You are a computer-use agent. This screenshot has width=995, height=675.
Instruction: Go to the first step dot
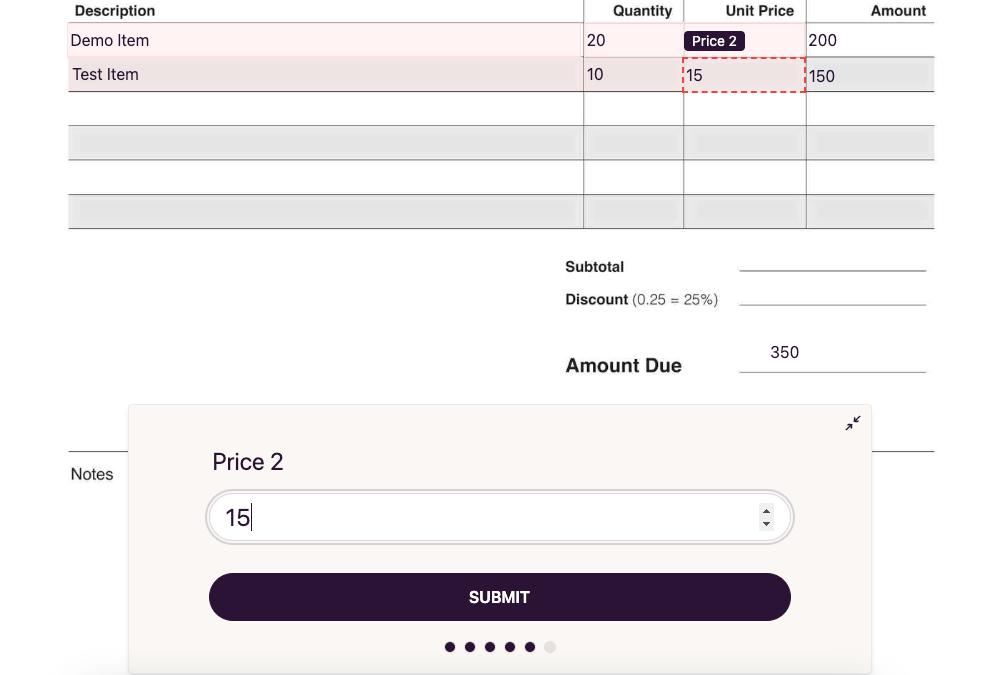[450, 647]
